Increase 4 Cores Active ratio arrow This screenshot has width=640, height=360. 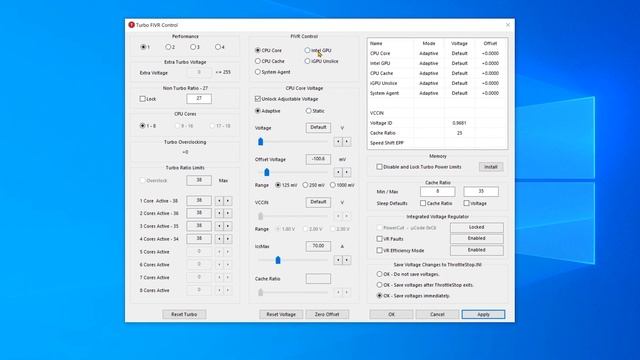pos(228,239)
